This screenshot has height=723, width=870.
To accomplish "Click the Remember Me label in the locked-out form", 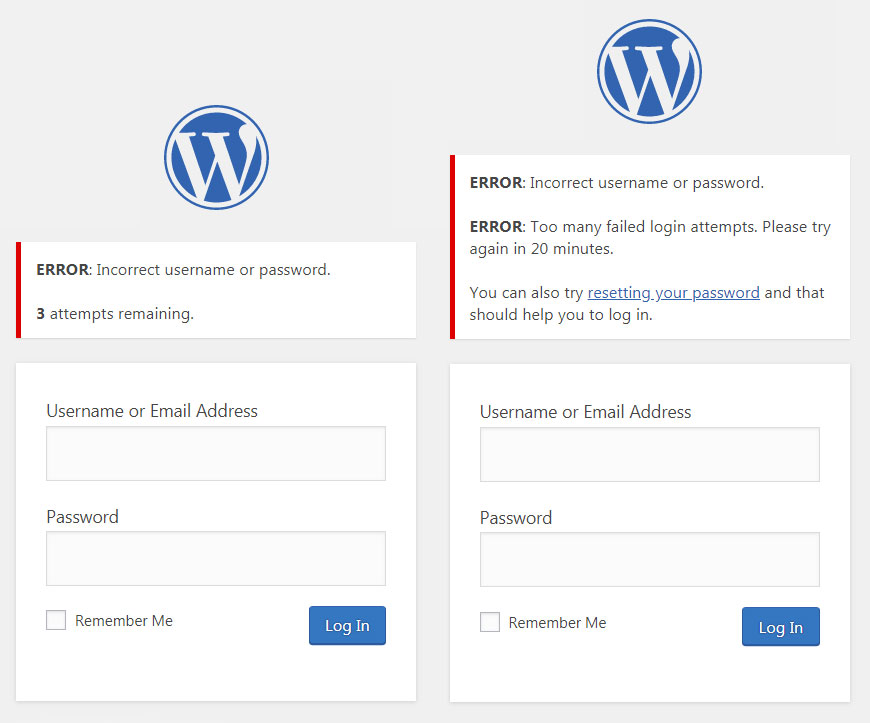I will pos(557,623).
